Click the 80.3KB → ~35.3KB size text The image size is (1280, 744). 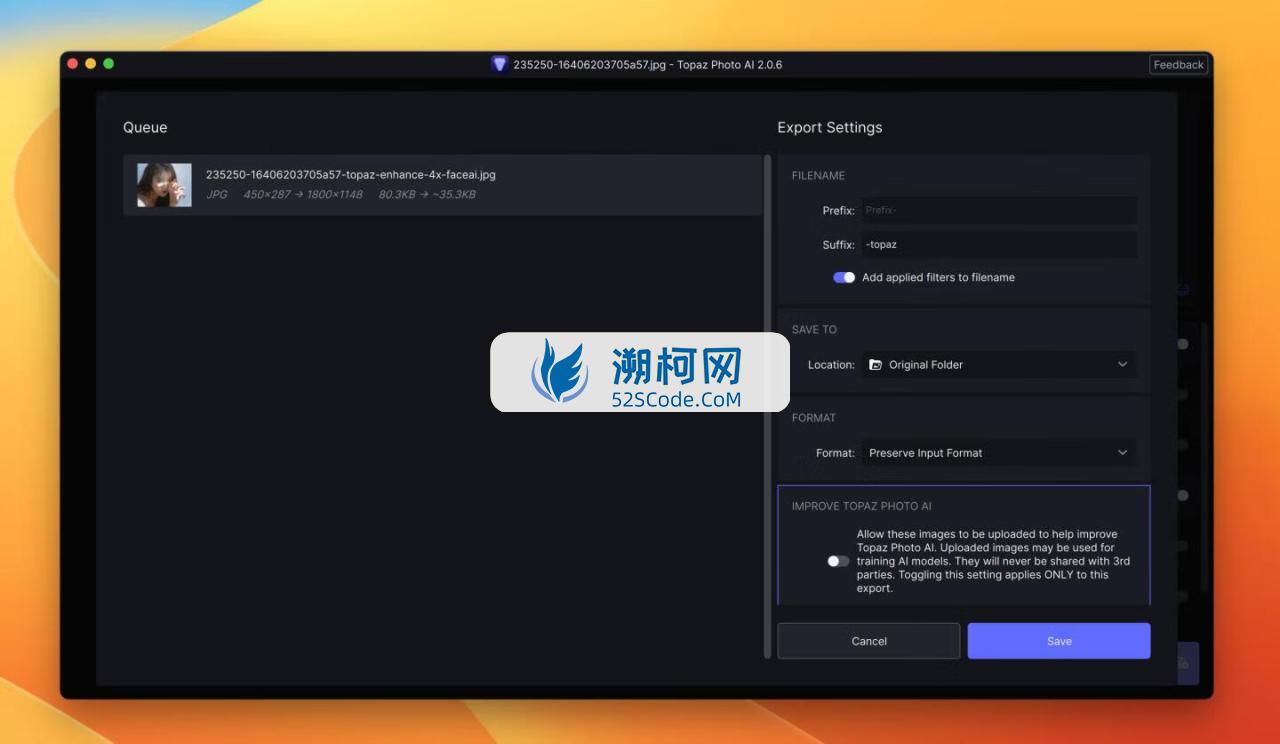coord(427,194)
